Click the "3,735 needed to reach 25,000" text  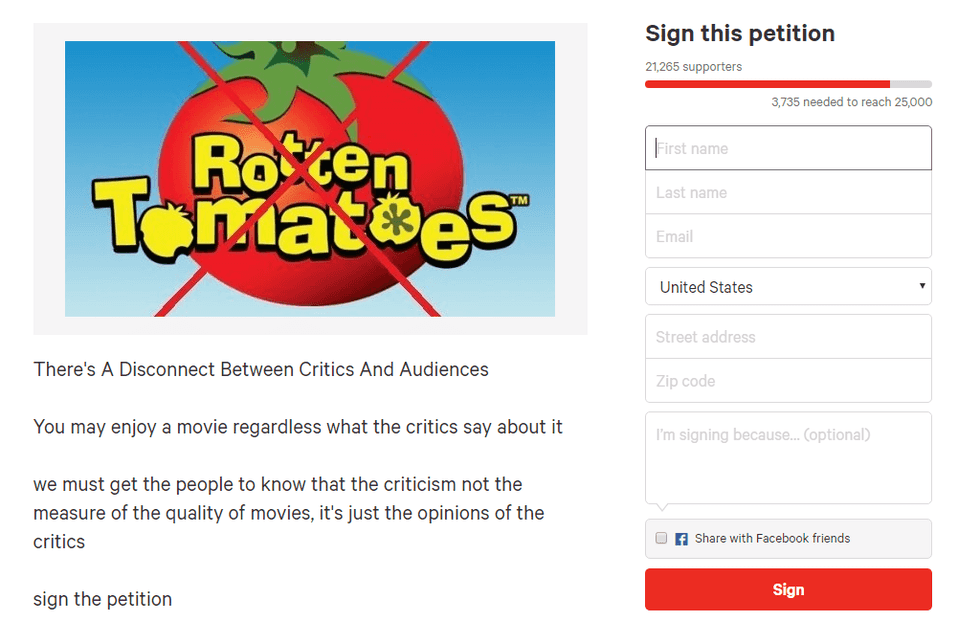tap(851, 102)
